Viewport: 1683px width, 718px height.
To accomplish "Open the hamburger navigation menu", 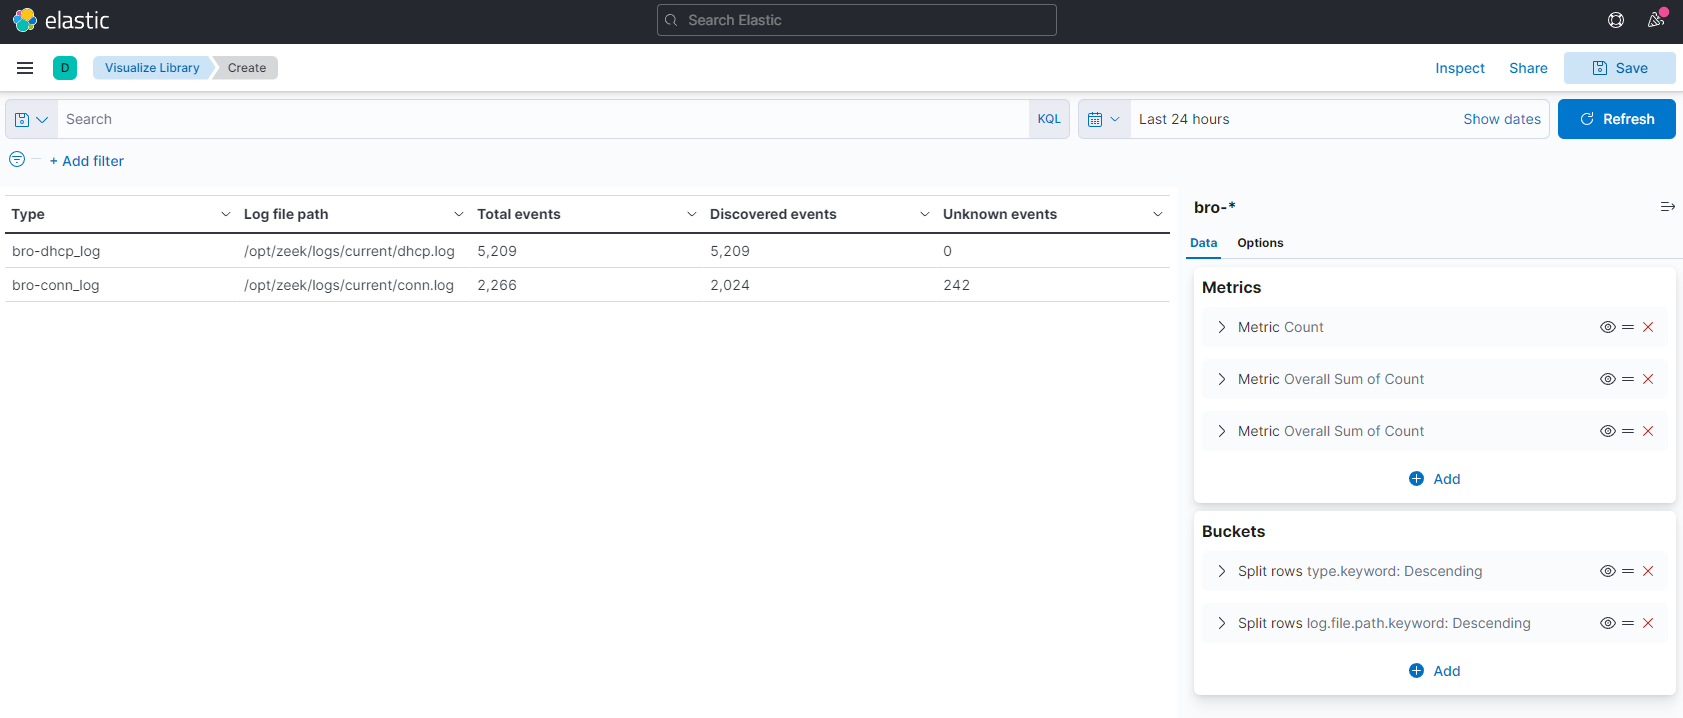I will click(x=25, y=68).
